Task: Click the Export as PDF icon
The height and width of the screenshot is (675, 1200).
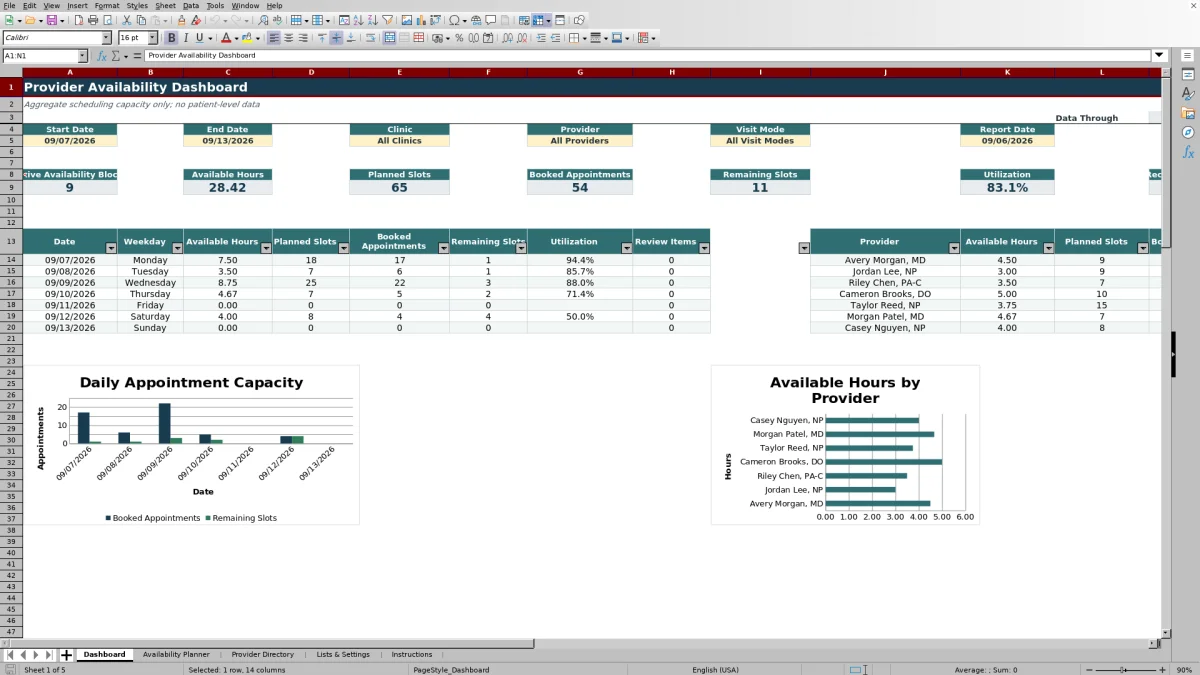Action: click(x=77, y=20)
